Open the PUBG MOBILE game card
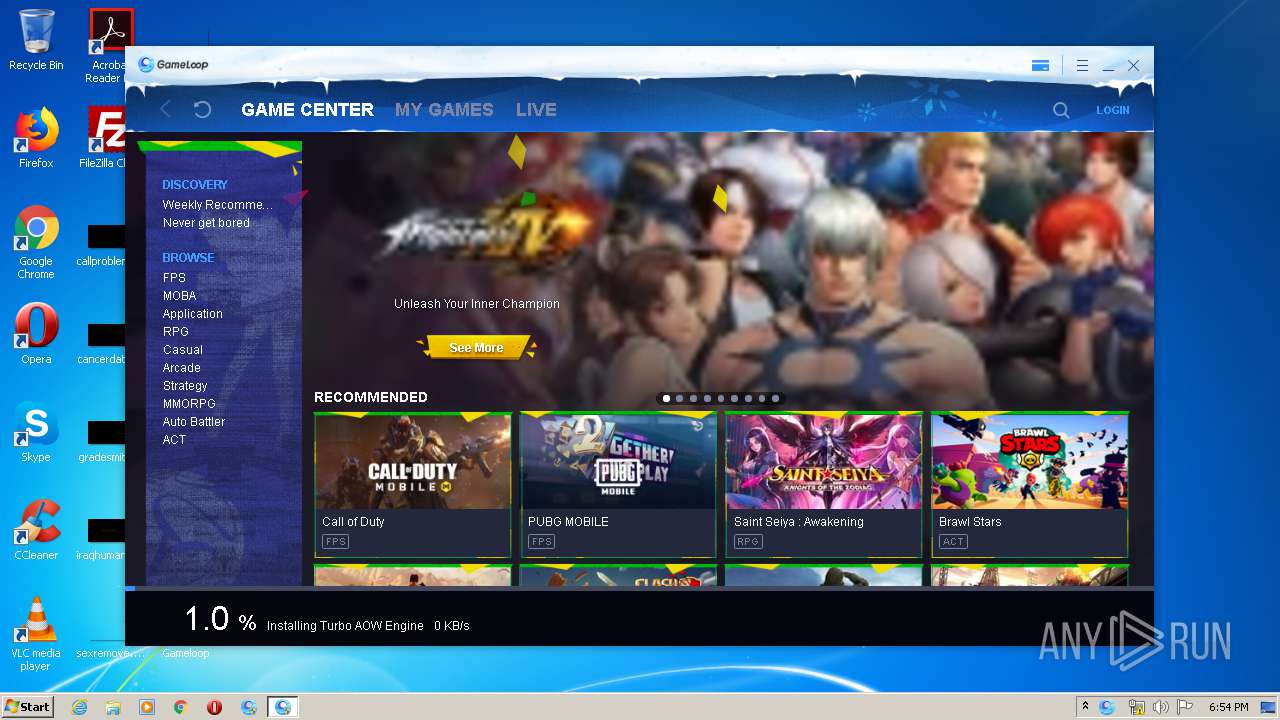This screenshot has height=720, width=1280. tap(618, 485)
